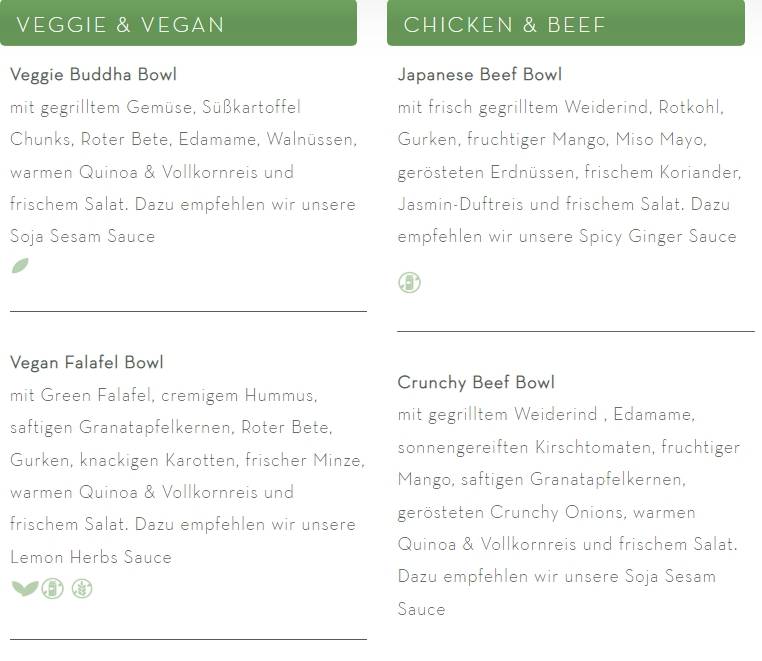Viewport: 762px width, 661px height.
Task: Select the VEGGIE & VEGAN category header
Action: click(x=178, y=23)
